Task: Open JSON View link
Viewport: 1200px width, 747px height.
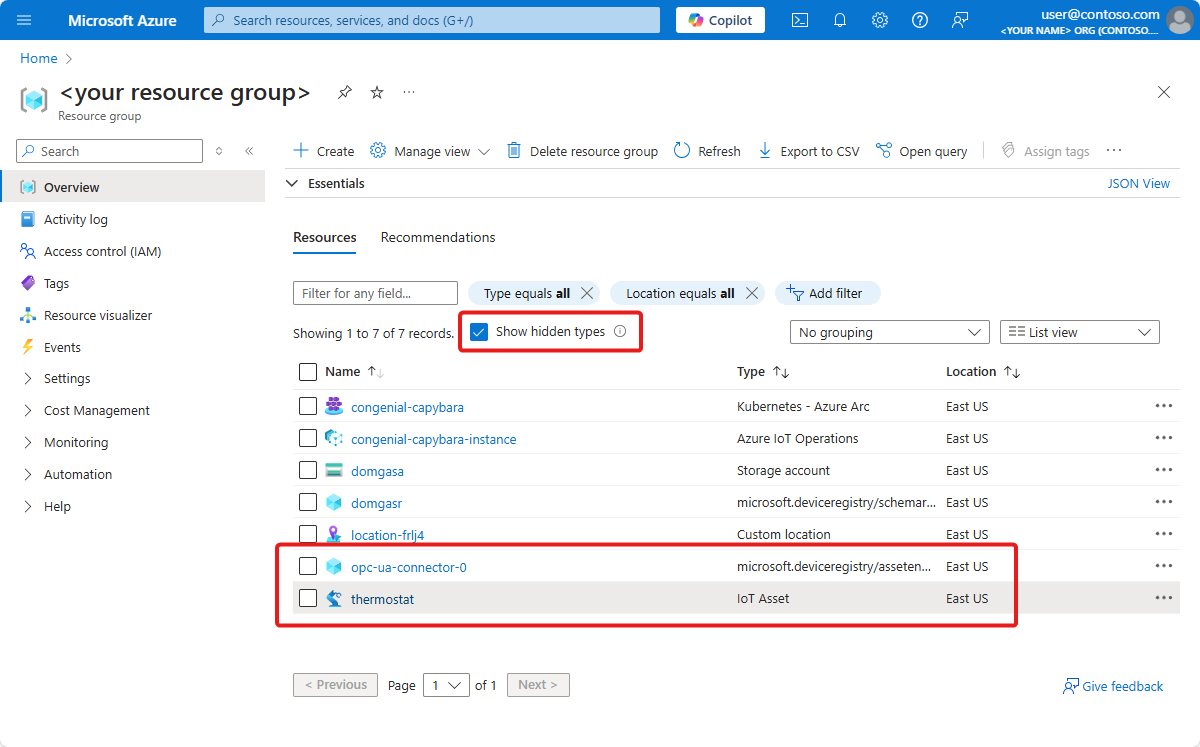Action: tap(1138, 184)
